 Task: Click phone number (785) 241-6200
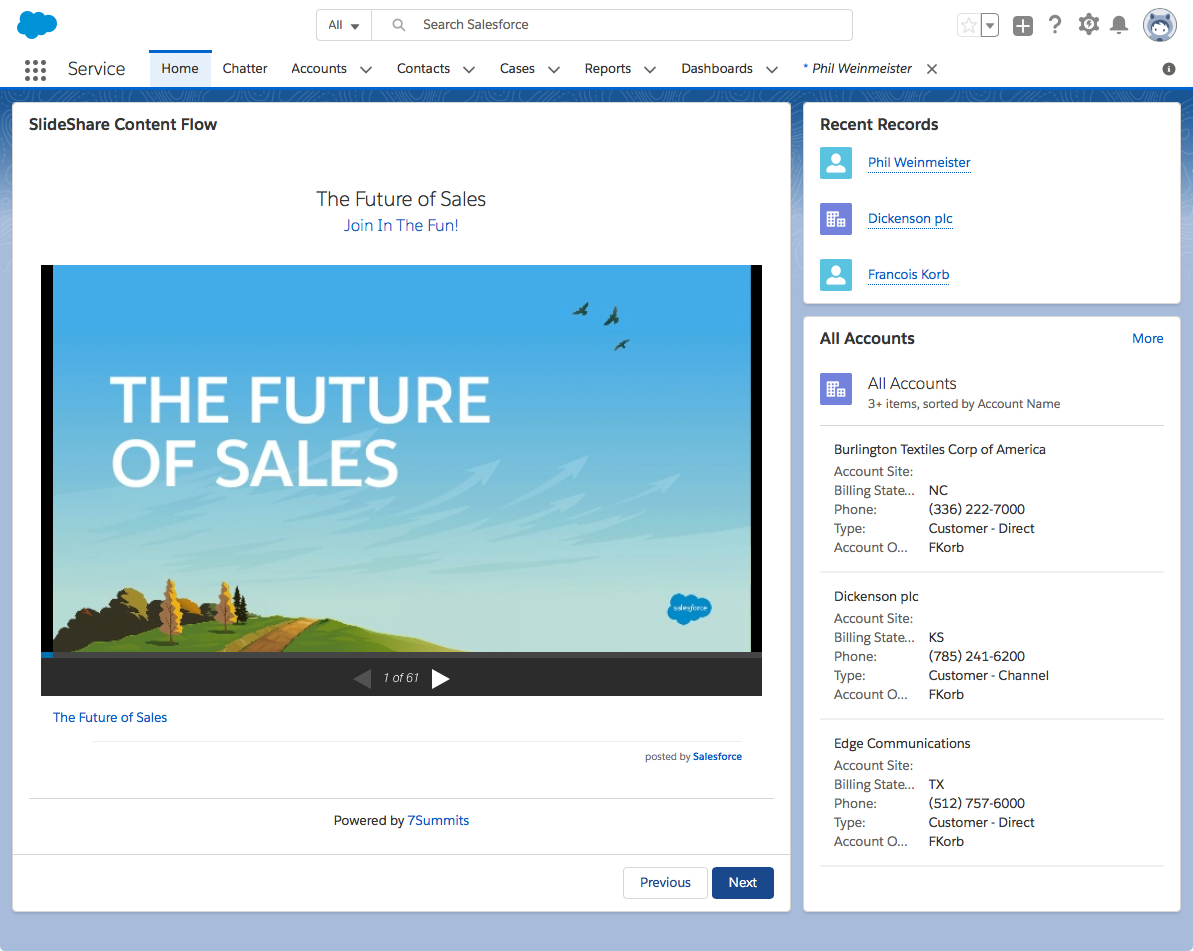pyautogui.click(x=976, y=657)
